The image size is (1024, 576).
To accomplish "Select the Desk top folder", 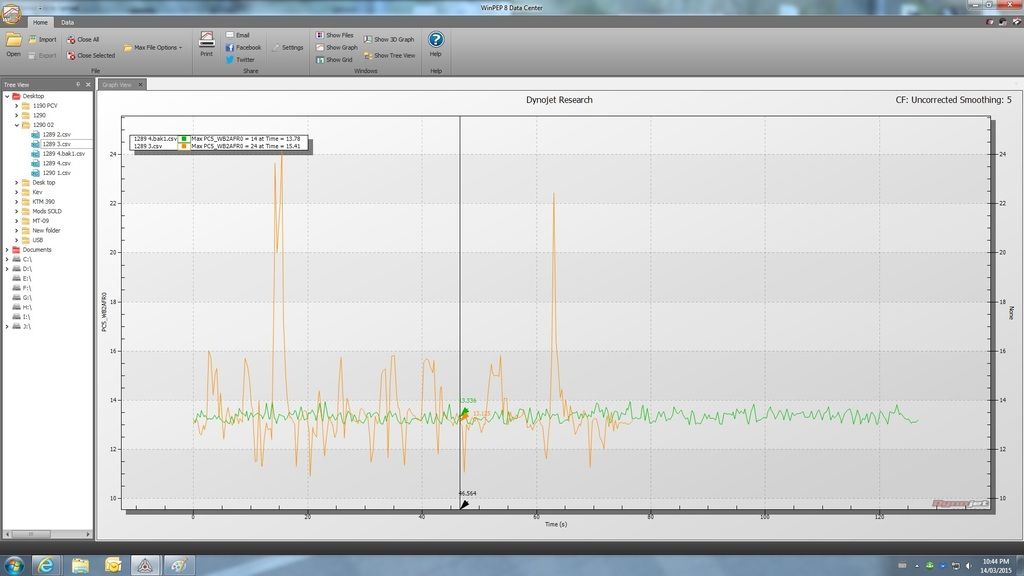I will pos(39,182).
